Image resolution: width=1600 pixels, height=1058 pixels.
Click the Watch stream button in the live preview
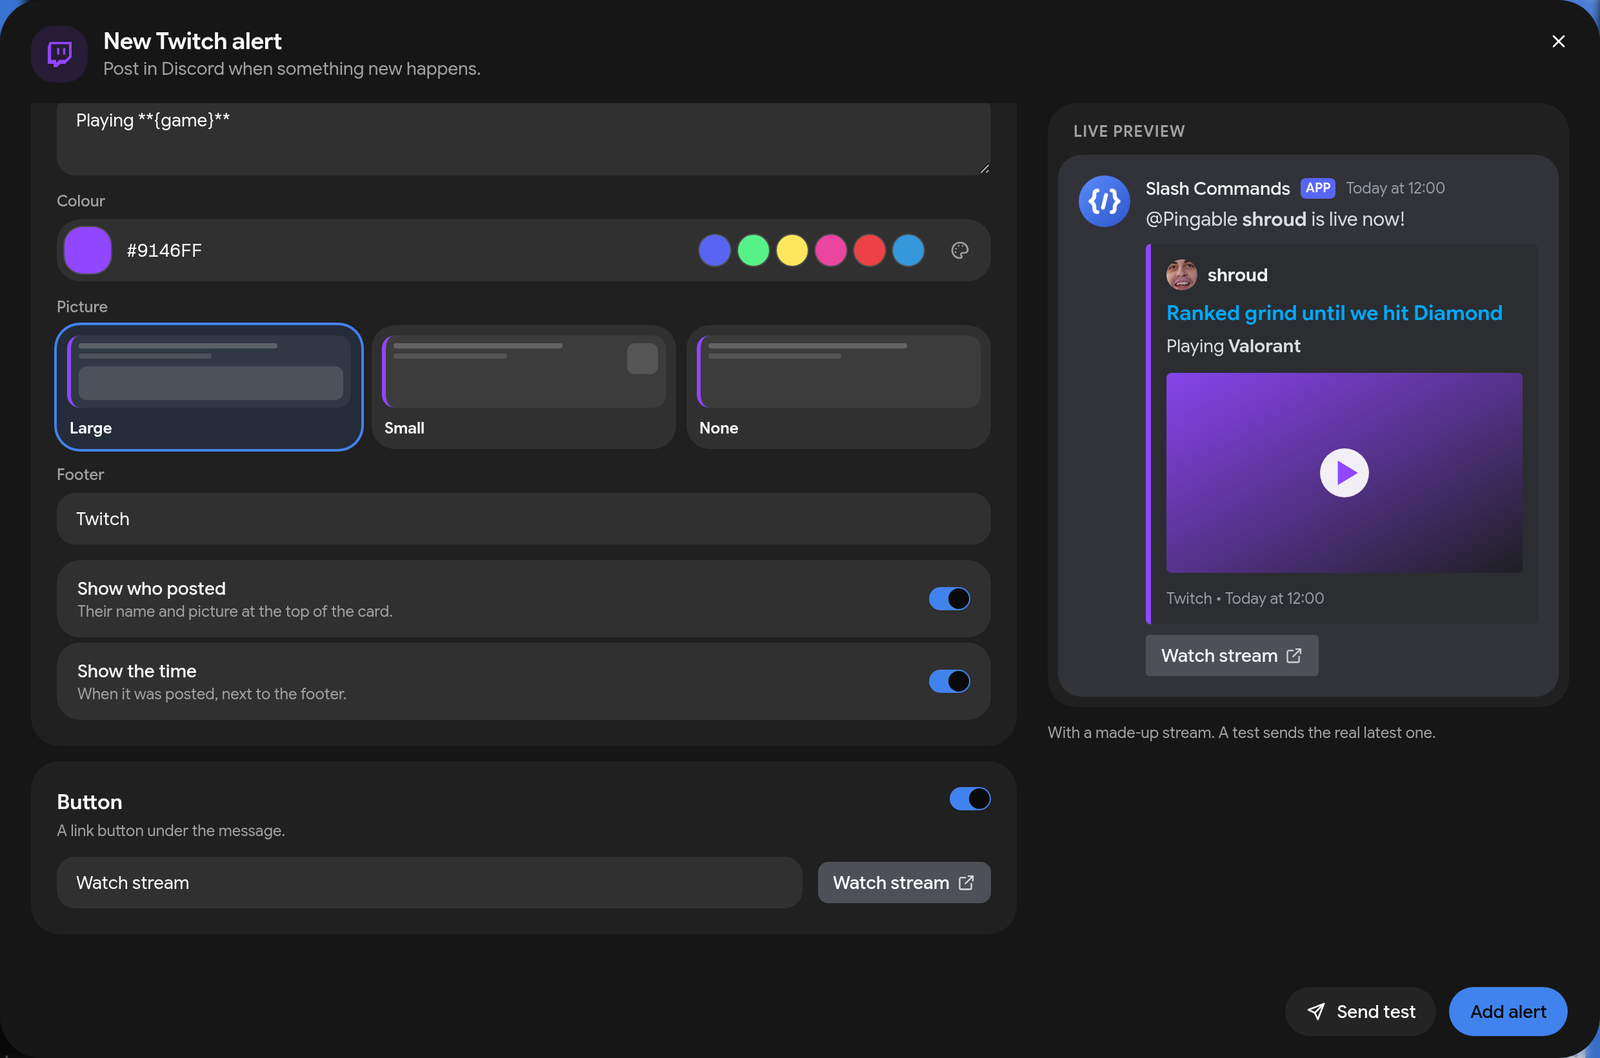coord(1232,656)
